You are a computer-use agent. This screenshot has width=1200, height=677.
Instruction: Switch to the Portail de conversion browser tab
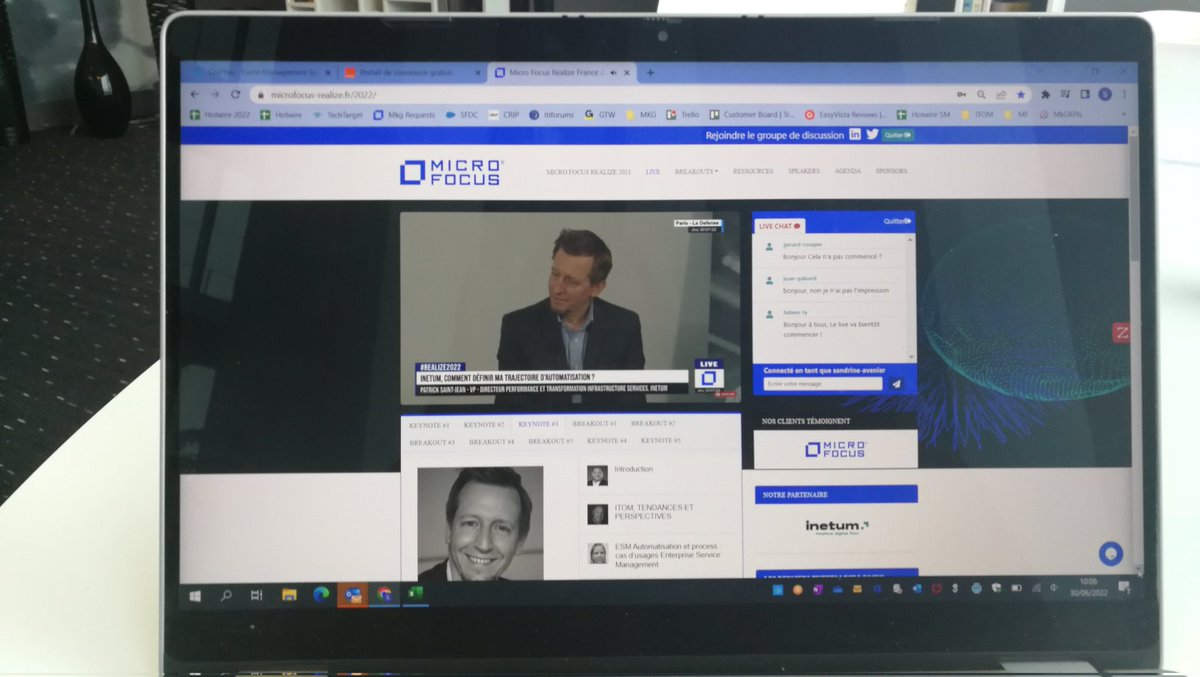click(410, 72)
